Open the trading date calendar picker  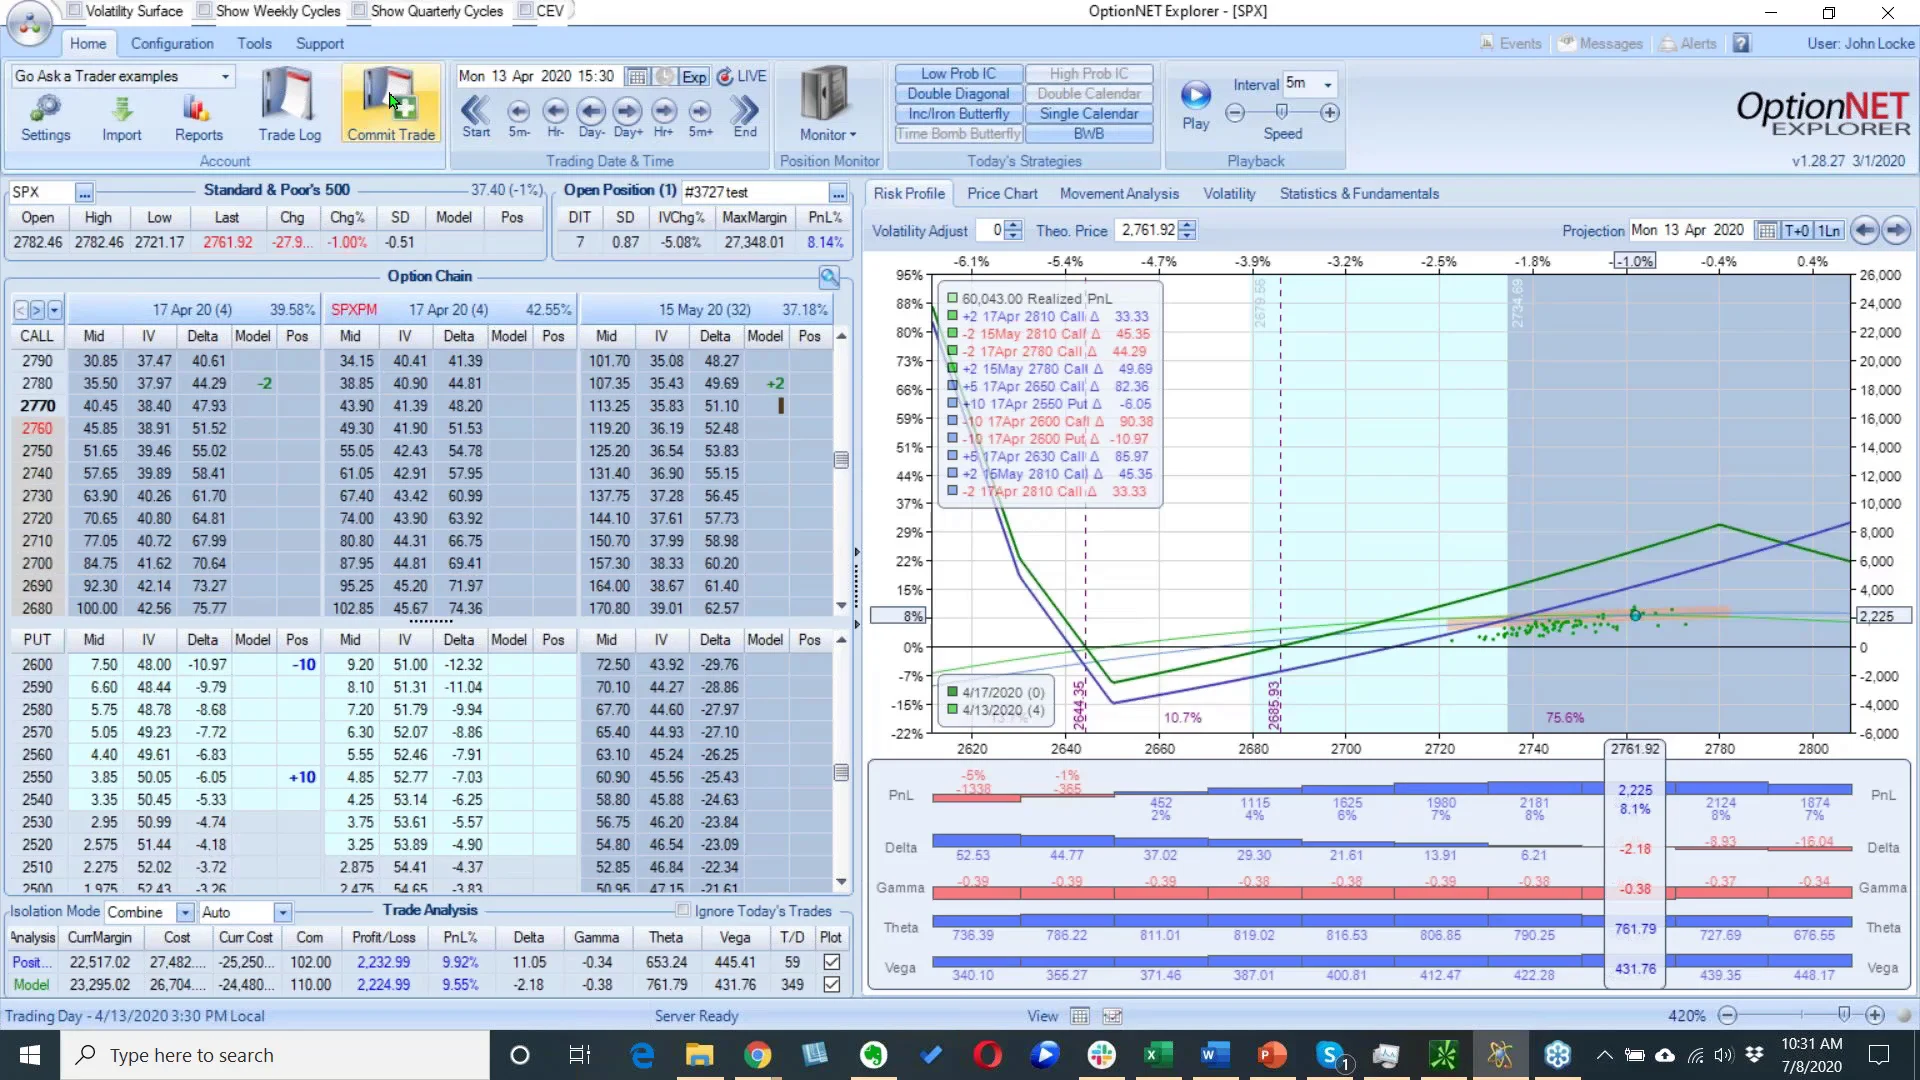pyautogui.click(x=636, y=77)
